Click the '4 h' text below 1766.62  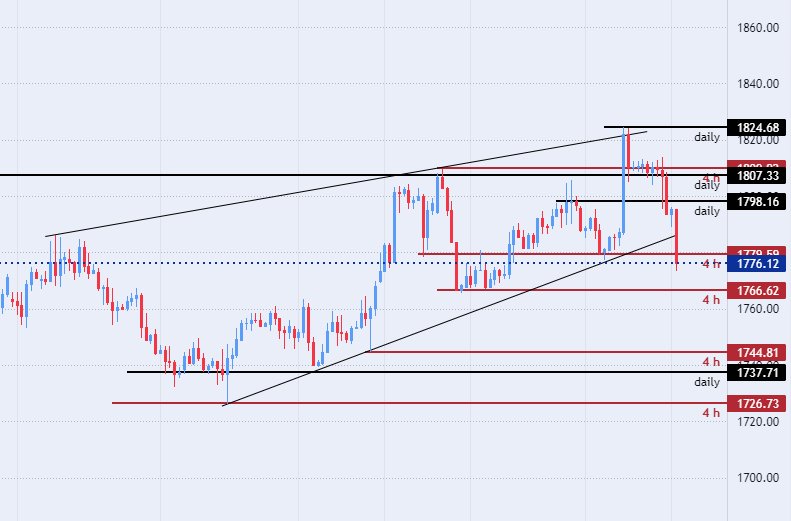coord(711,299)
